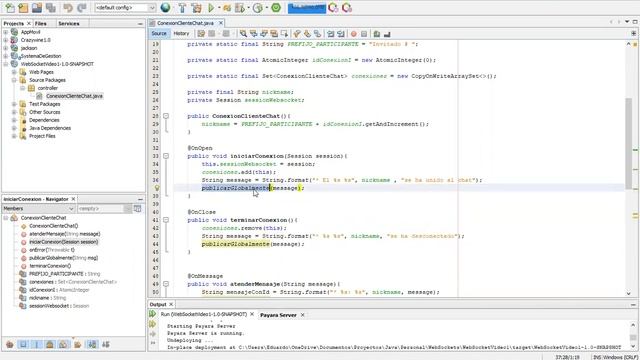The height and width of the screenshot is (360, 640).
Task: Click the Find Previous Occurrence icon
Action: pos(253,34)
